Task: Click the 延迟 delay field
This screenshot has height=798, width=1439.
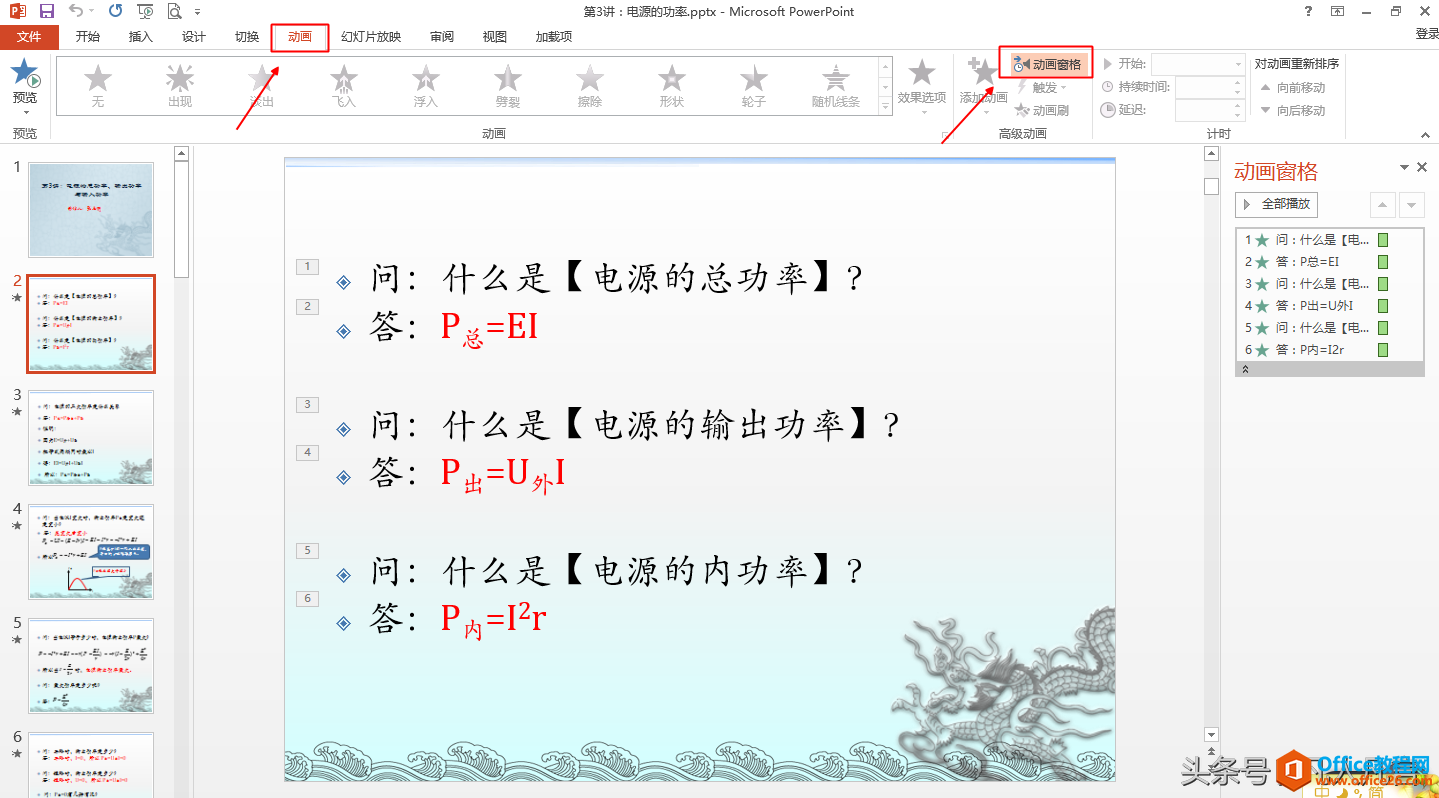Action: [x=1209, y=110]
